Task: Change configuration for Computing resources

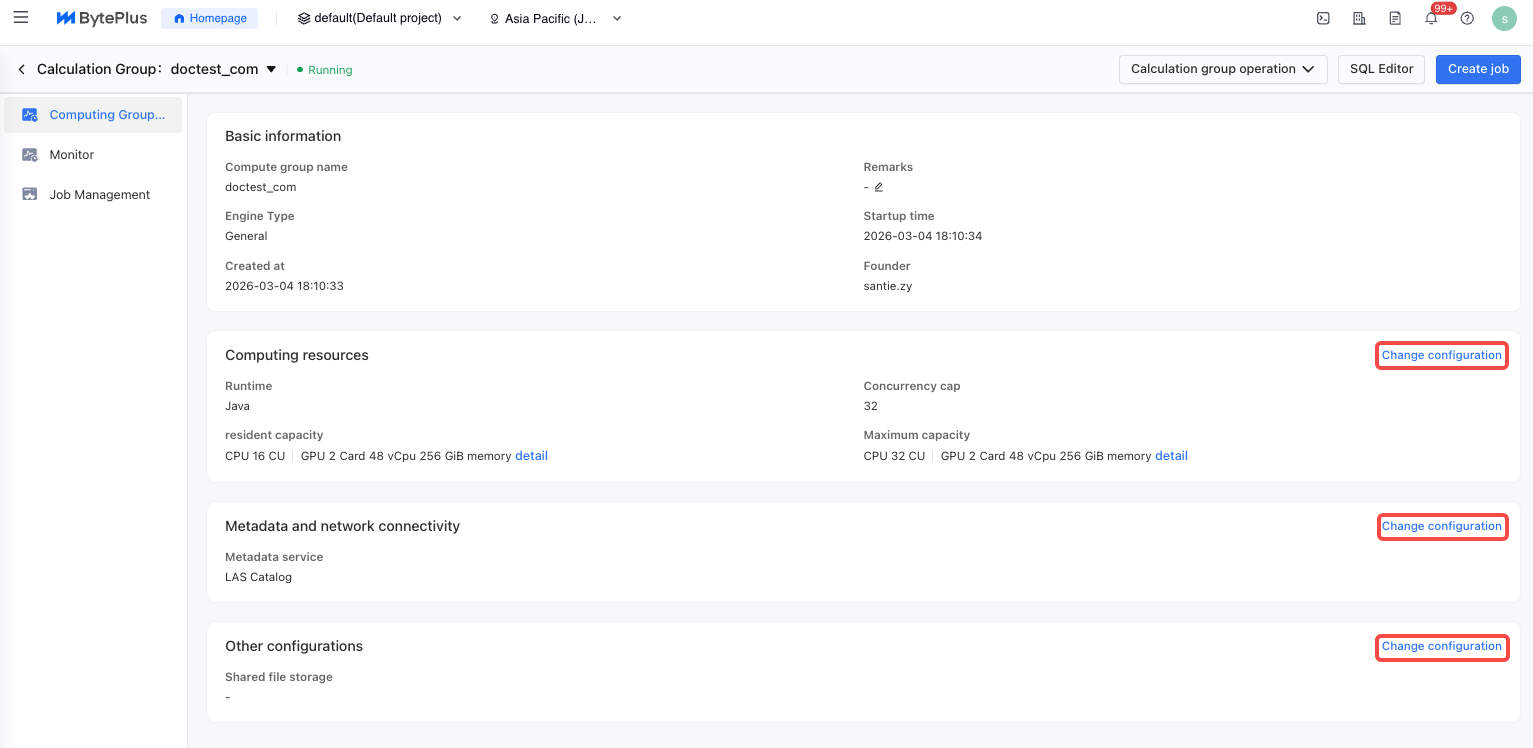Action: [1441, 355]
